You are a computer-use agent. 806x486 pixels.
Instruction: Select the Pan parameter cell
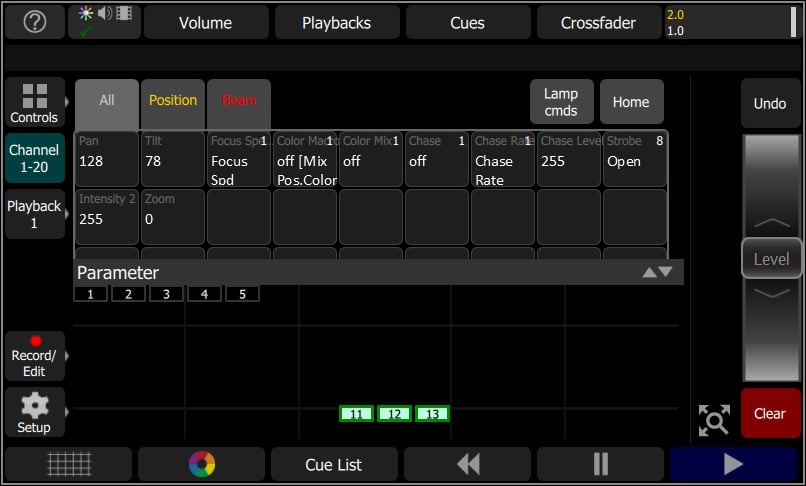[x=106, y=158]
